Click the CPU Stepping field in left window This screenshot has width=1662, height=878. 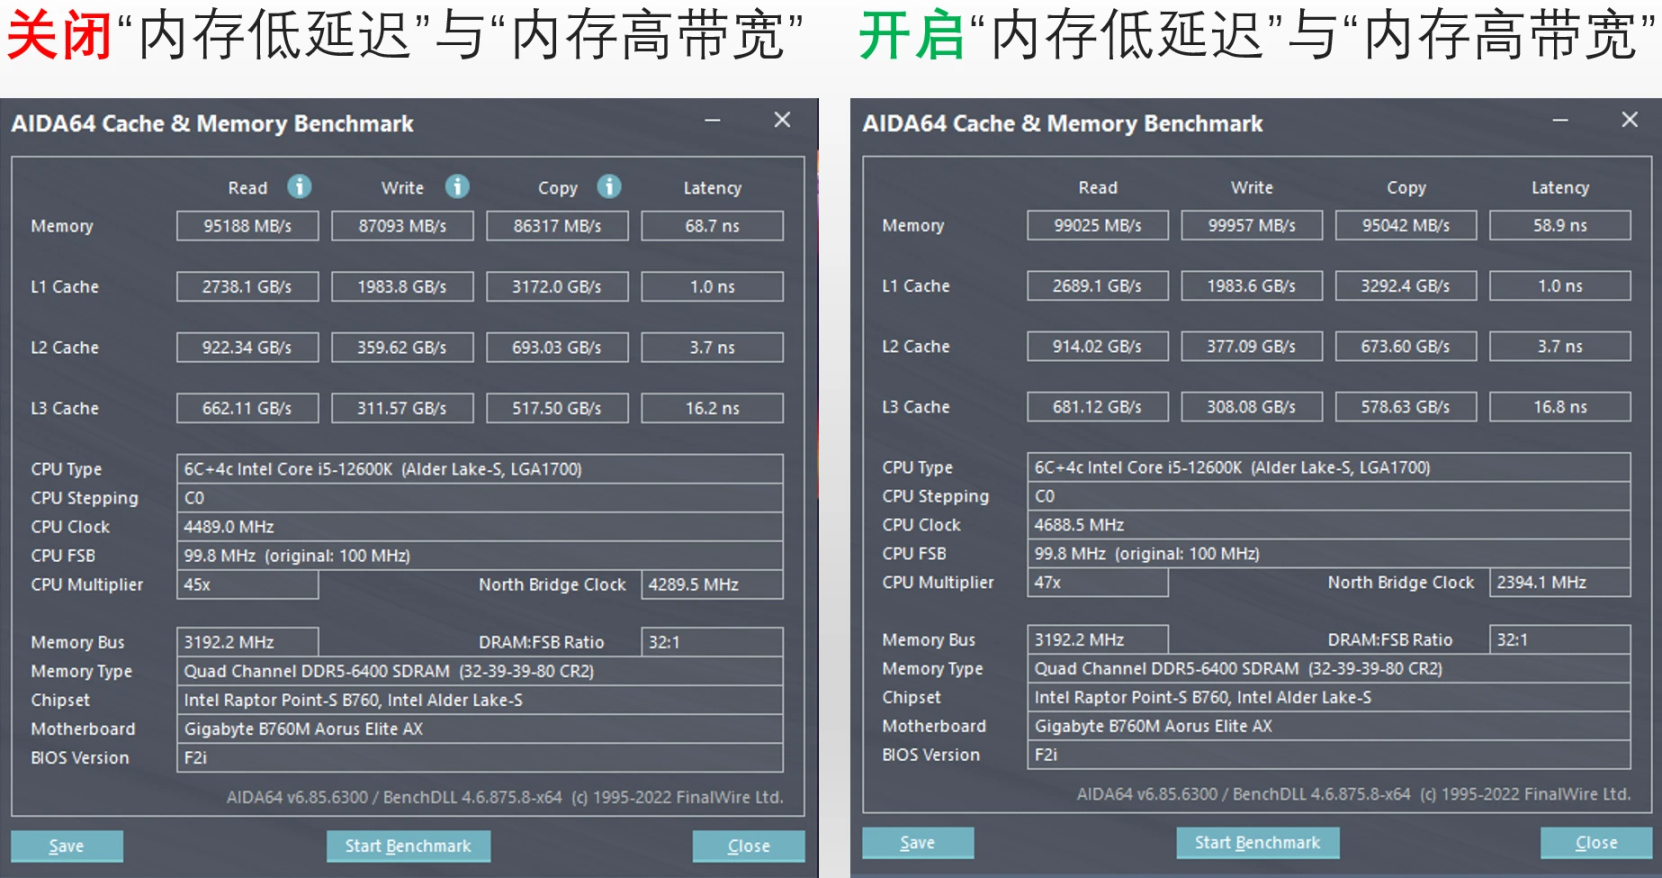pos(480,498)
